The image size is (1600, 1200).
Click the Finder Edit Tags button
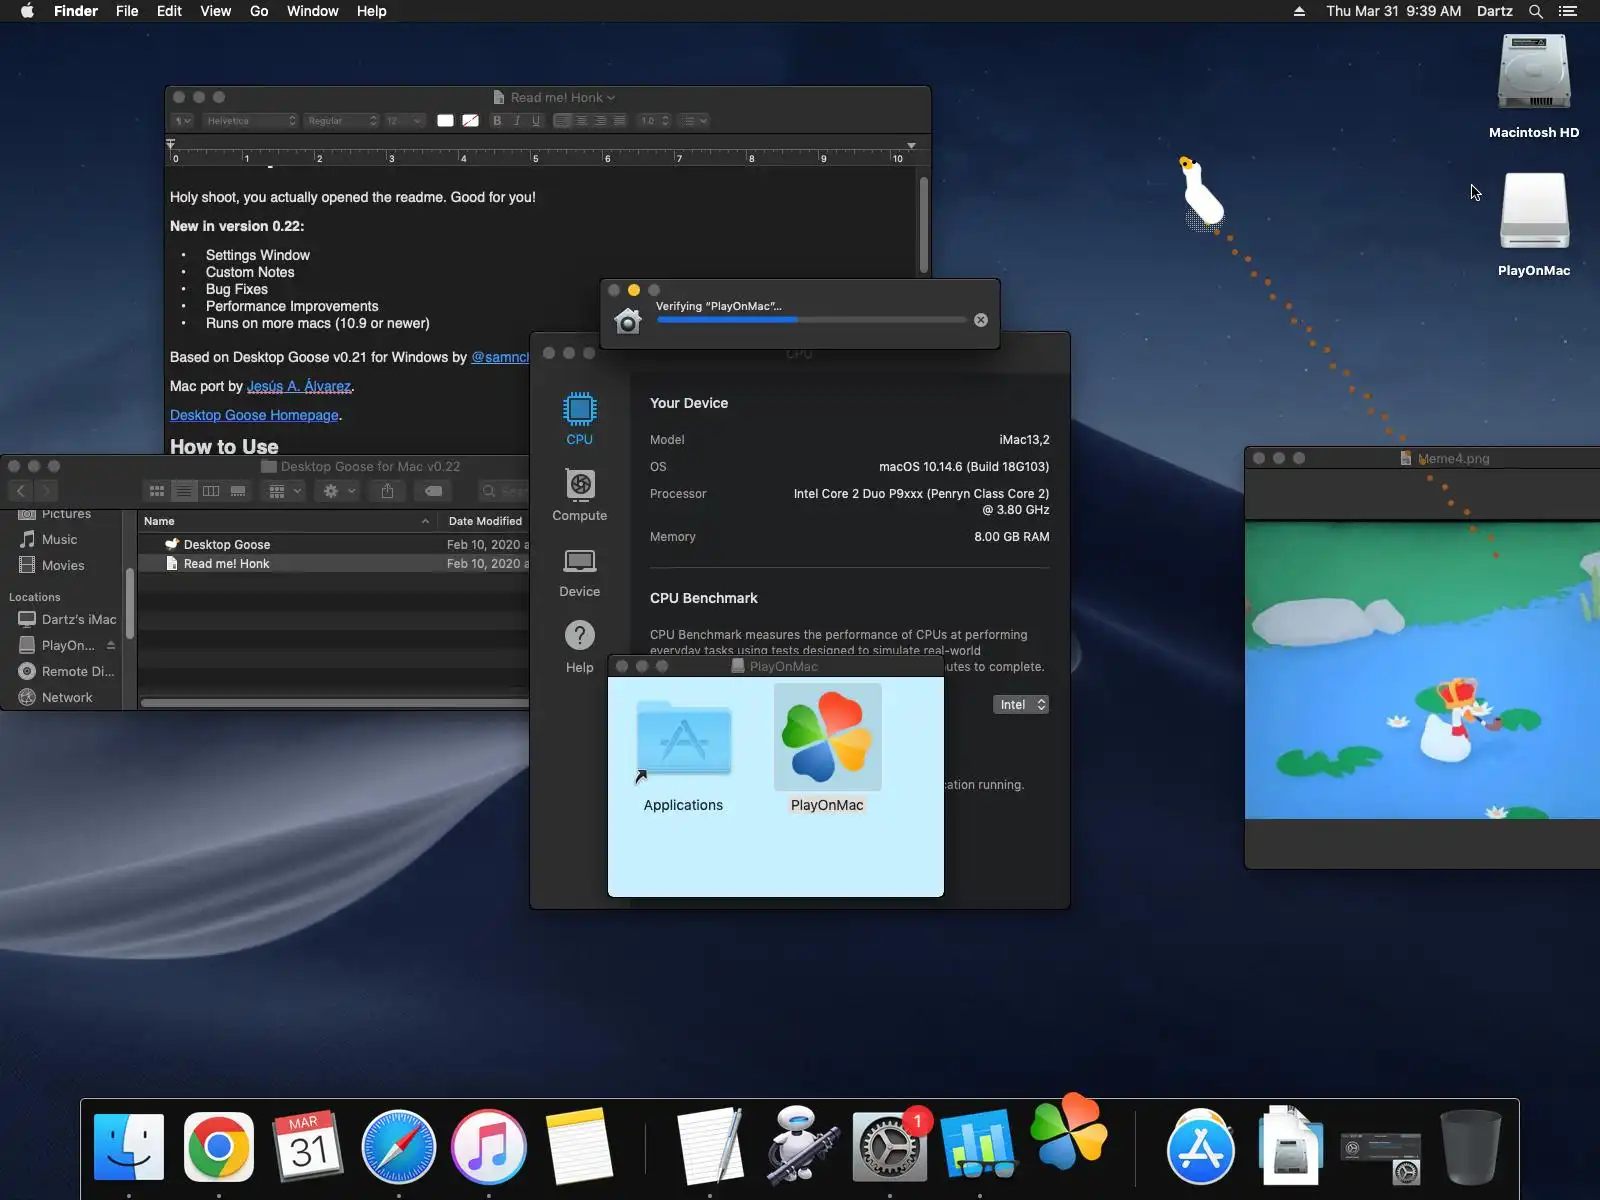[433, 491]
